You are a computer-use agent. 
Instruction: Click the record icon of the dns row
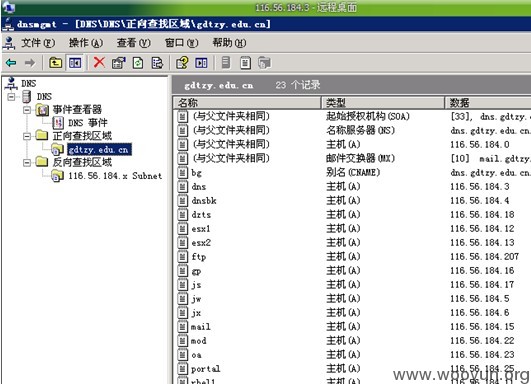tap(183, 187)
